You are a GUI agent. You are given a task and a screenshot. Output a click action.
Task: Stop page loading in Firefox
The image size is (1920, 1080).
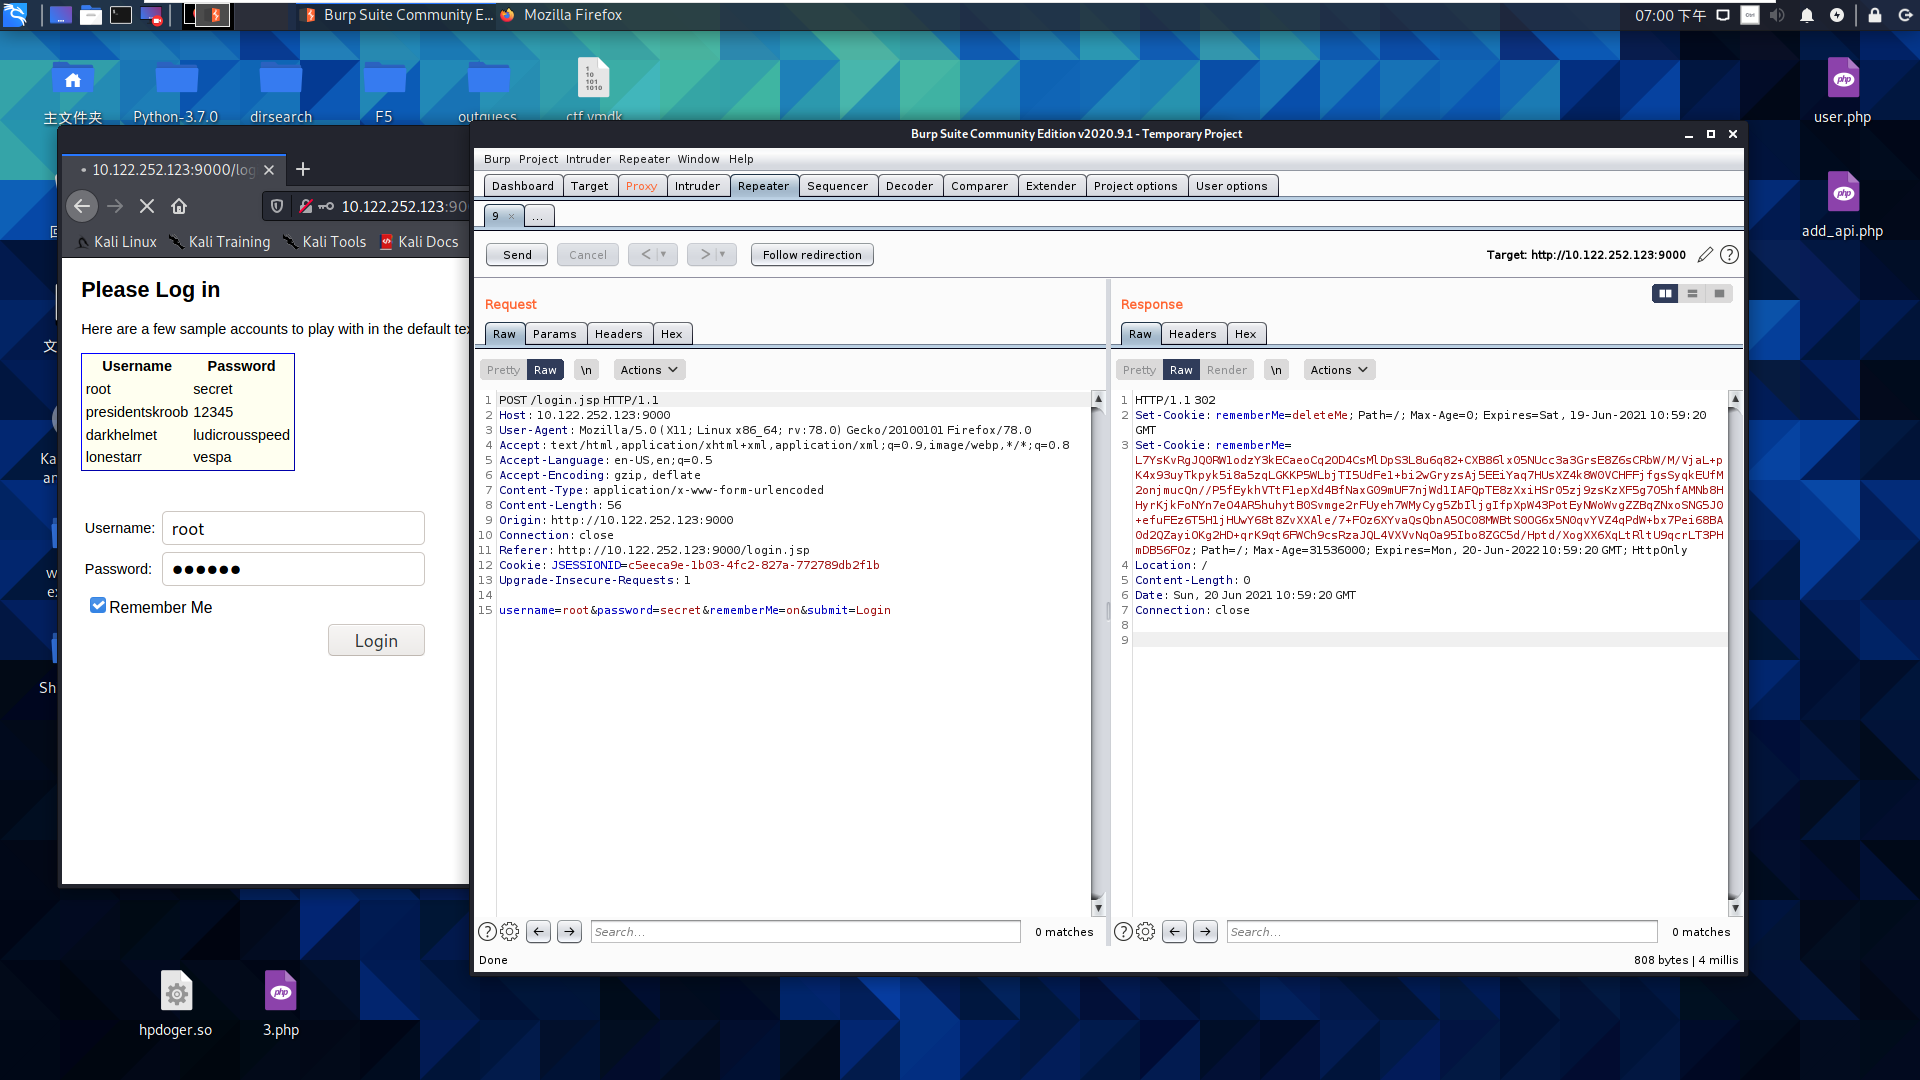coord(147,206)
